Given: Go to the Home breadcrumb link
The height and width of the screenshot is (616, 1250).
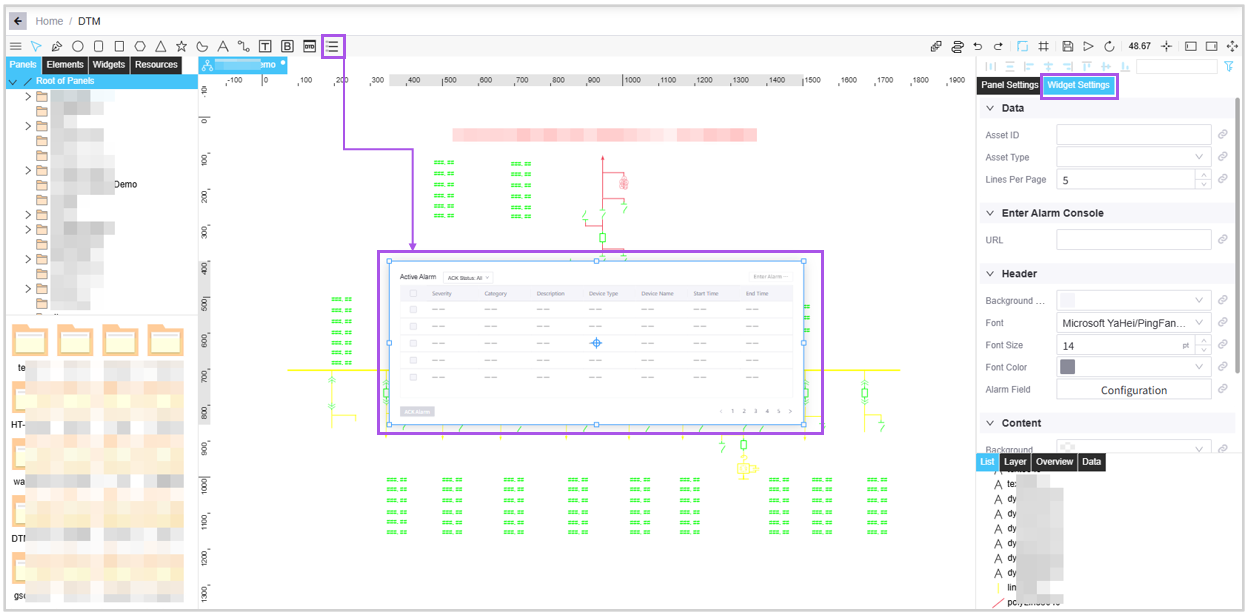Looking at the screenshot, I should click(x=49, y=21).
